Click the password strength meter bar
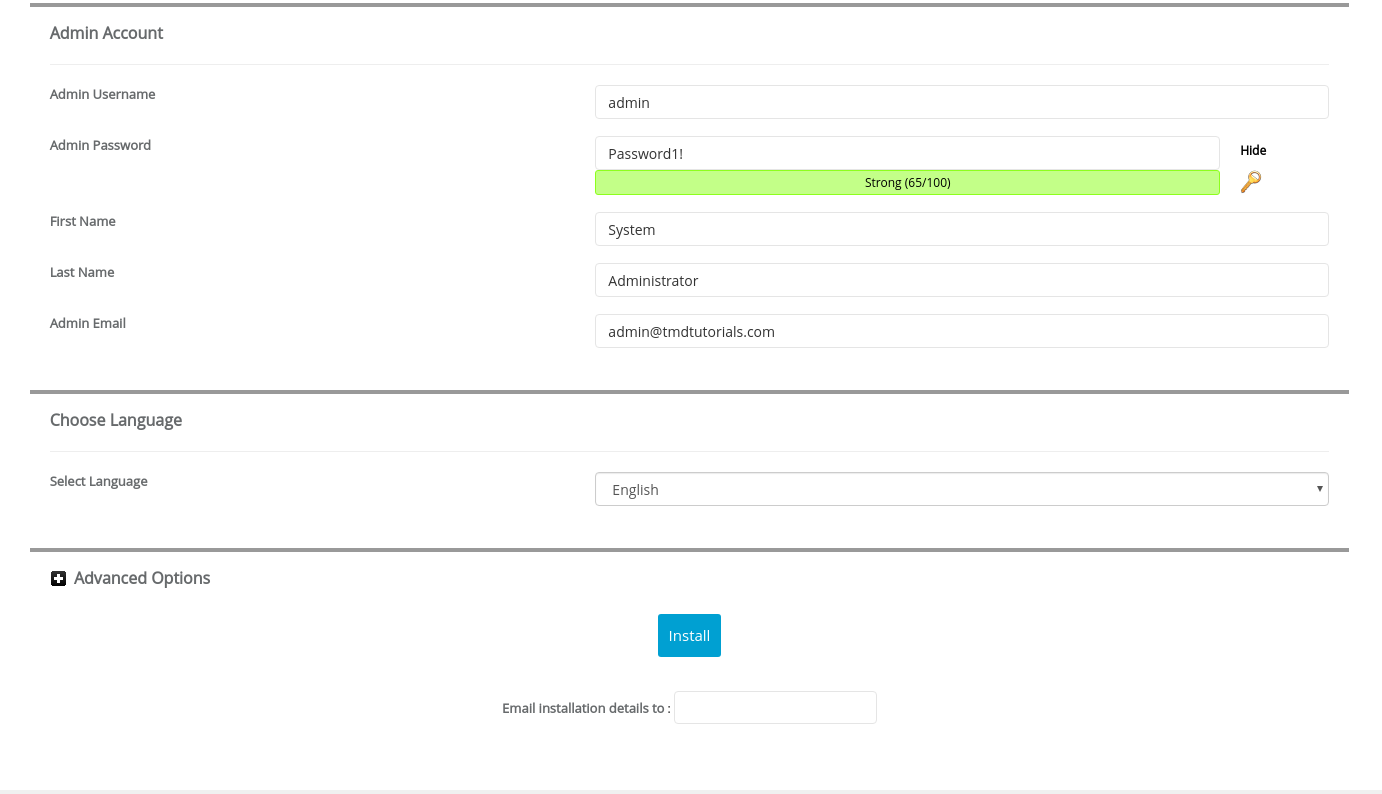 (x=907, y=182)
